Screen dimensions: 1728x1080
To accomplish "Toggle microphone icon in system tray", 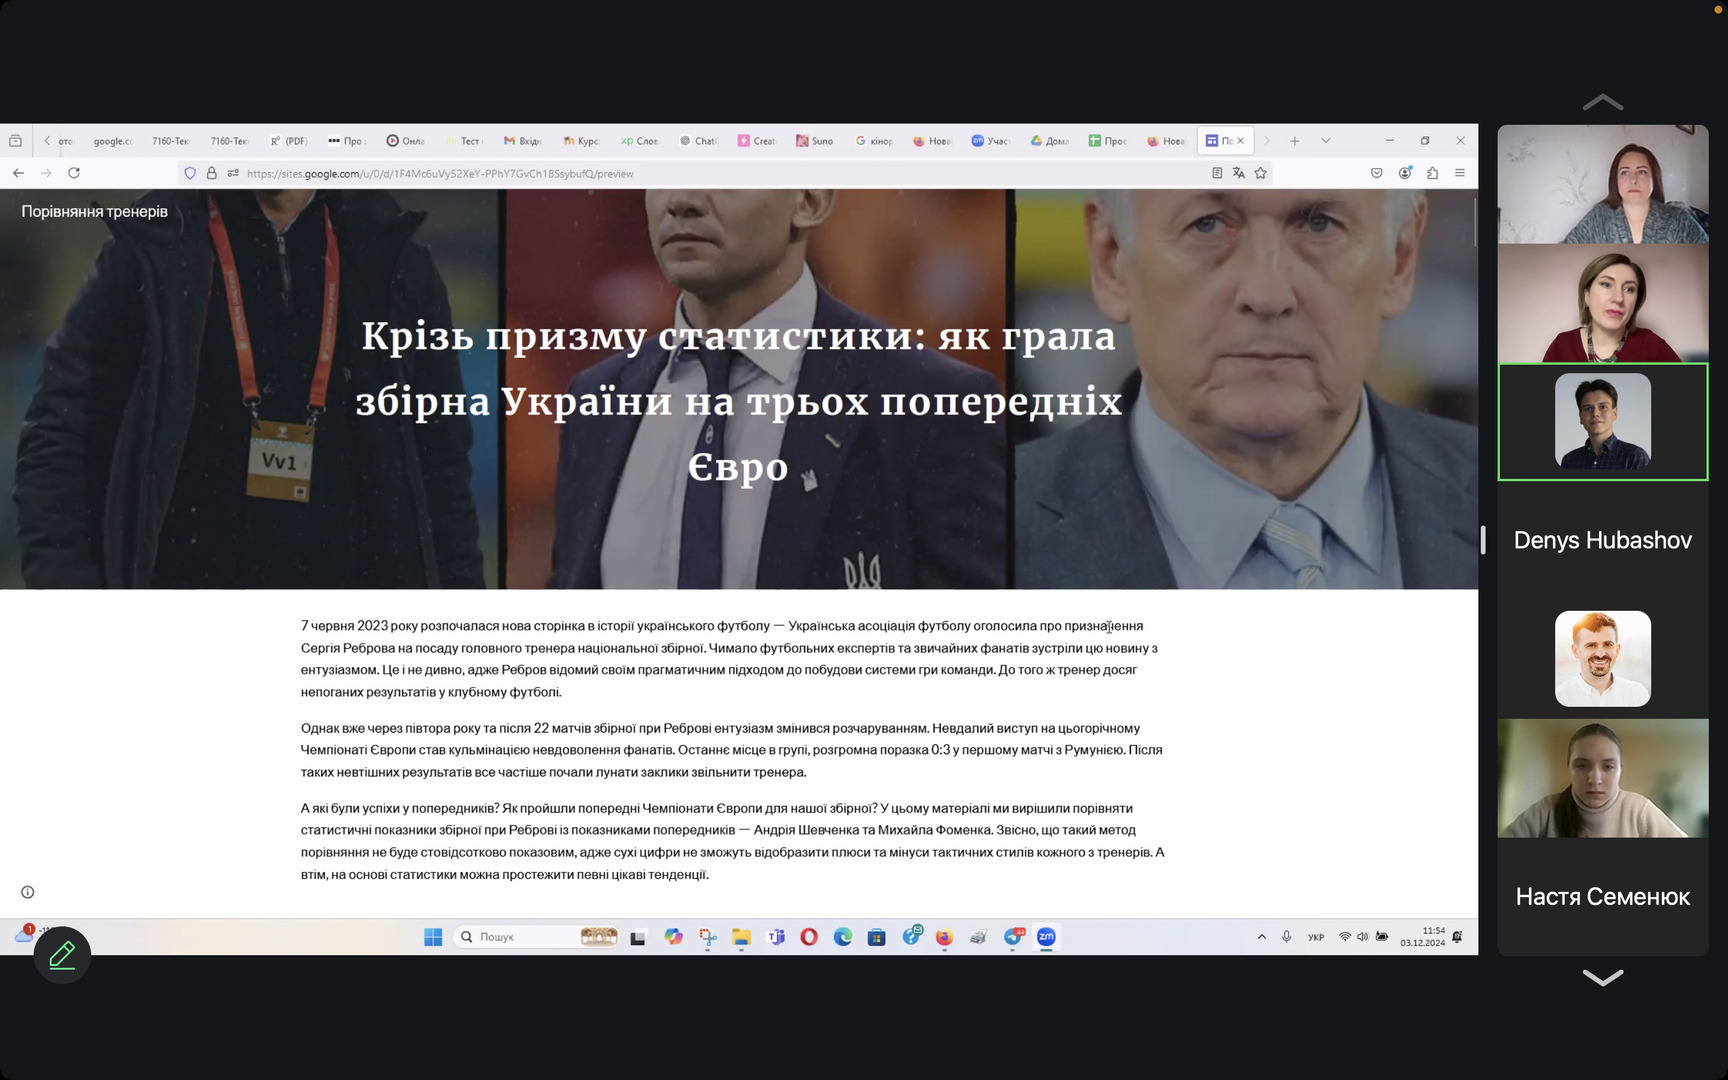I will (x=1286, y=937).
